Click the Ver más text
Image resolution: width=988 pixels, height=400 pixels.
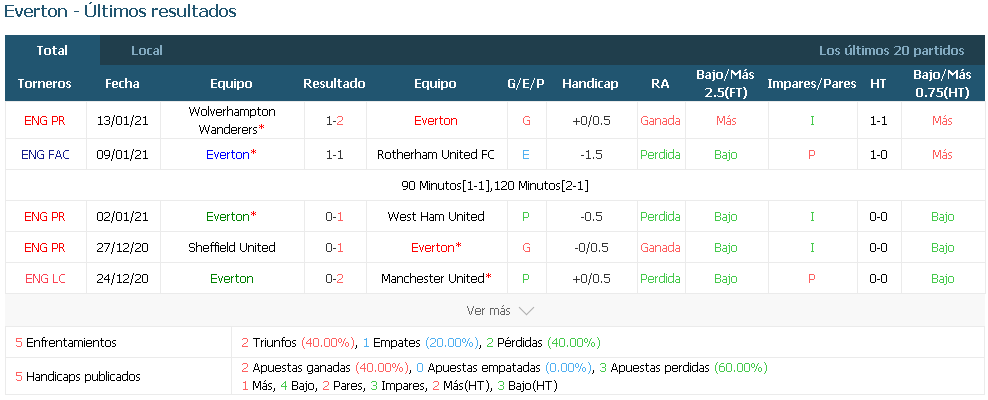coord(488,311)
